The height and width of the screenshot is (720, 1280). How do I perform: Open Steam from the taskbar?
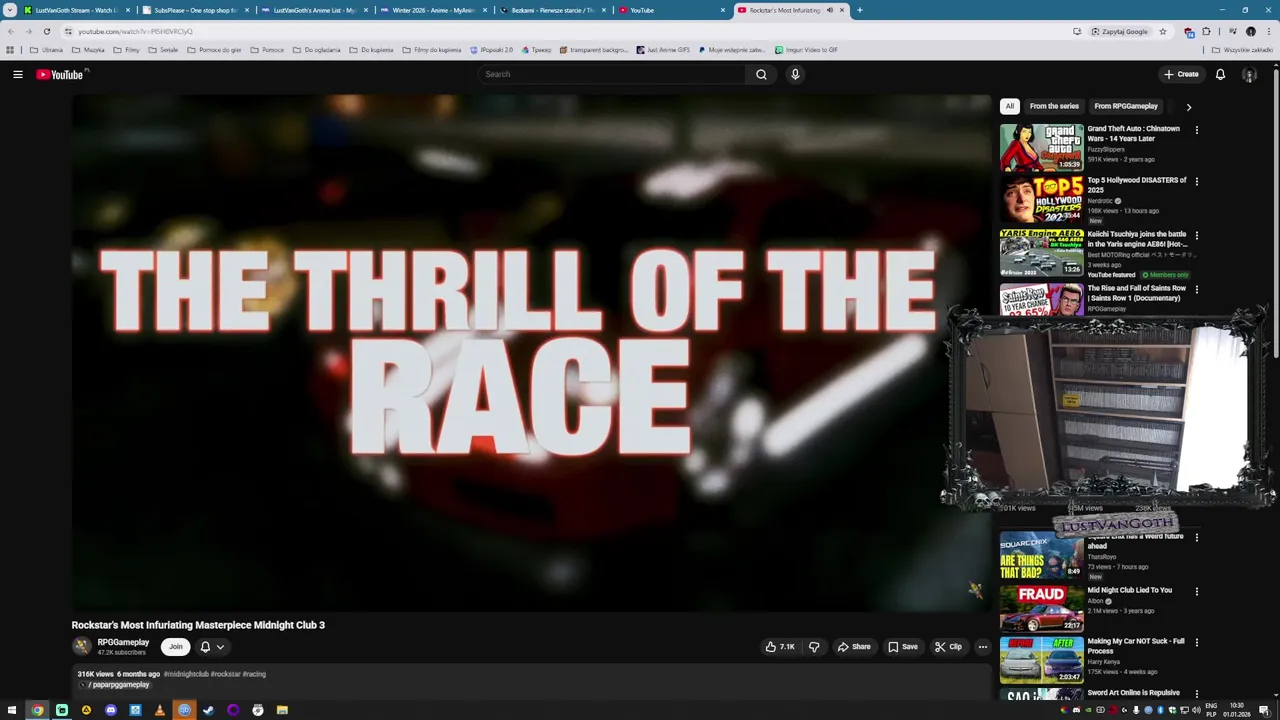point(208,710)
